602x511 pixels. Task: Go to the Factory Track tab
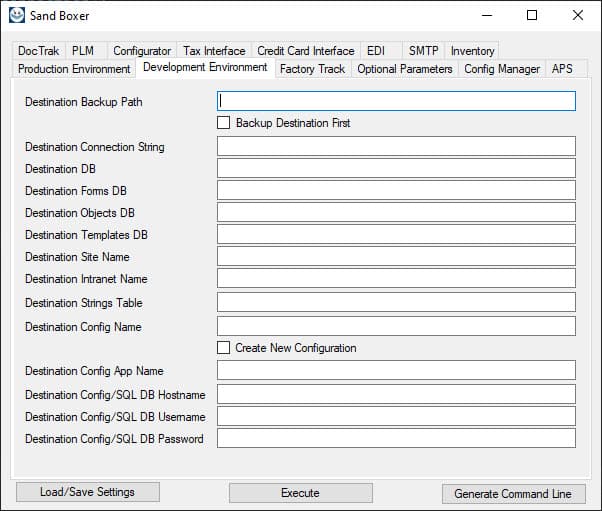[x=312, y=69]
